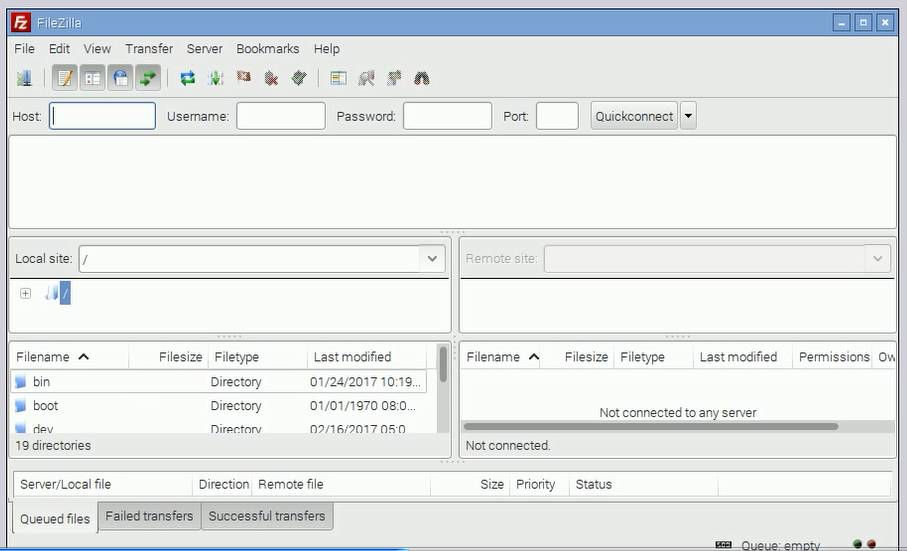Screen dimensions: 907x551
Task: Open the Server menu
Action: (x=204, y=49)
